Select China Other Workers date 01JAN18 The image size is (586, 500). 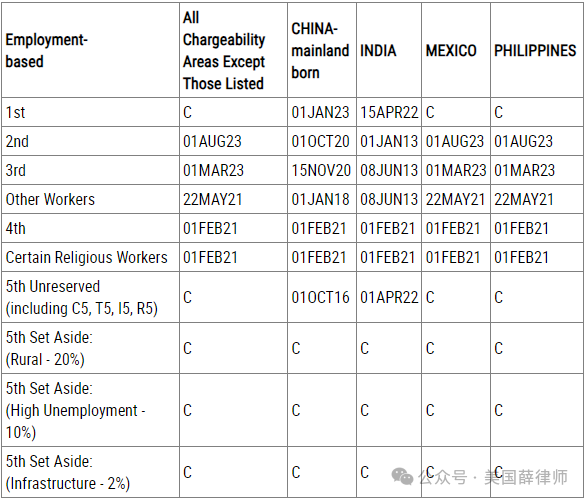320,200
